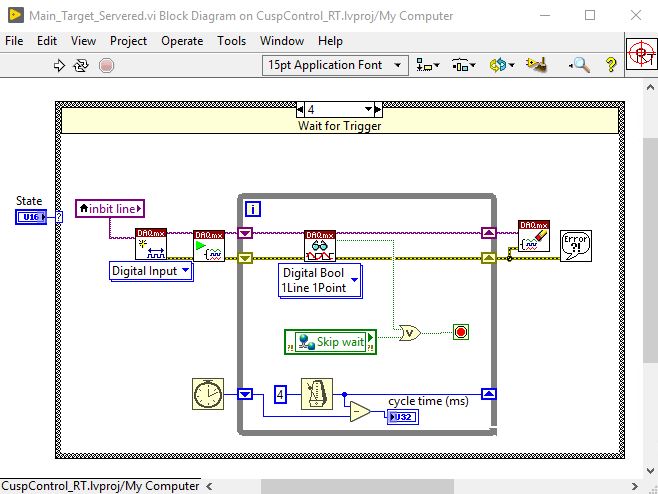Viewport: 658px width, 494px height.
Task: Click the vertical scrollbar up arrow
Action: (x=650, y=88)
